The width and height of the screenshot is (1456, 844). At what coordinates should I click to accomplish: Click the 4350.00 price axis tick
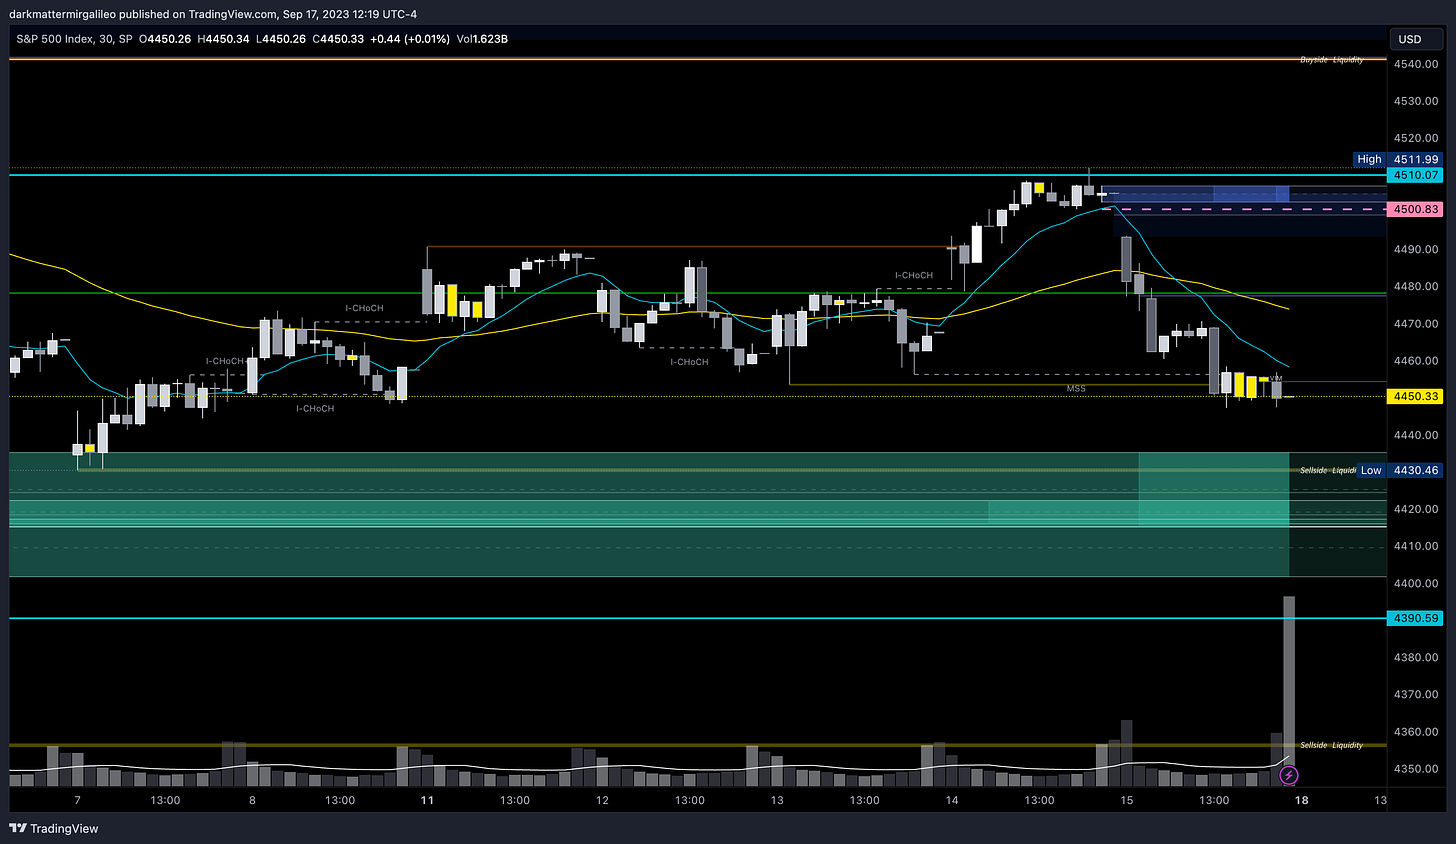tap(1415, 769)
